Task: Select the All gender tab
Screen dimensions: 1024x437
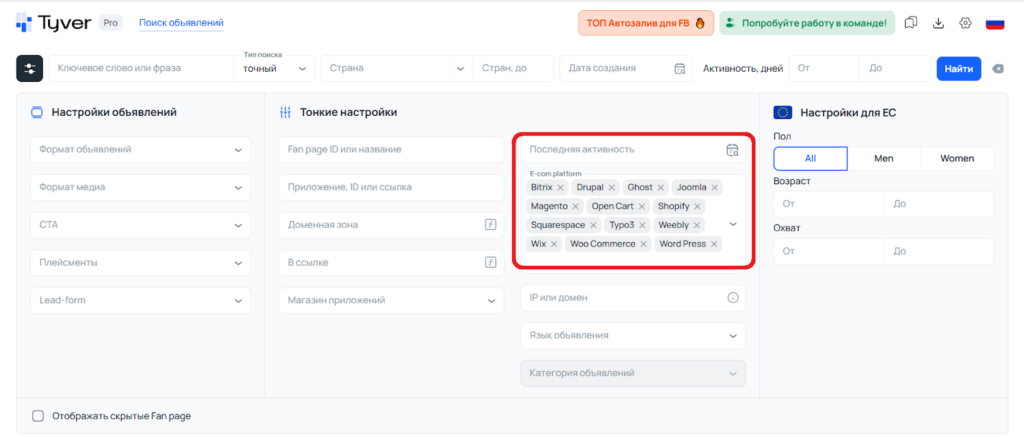Action: pos(810,159)
